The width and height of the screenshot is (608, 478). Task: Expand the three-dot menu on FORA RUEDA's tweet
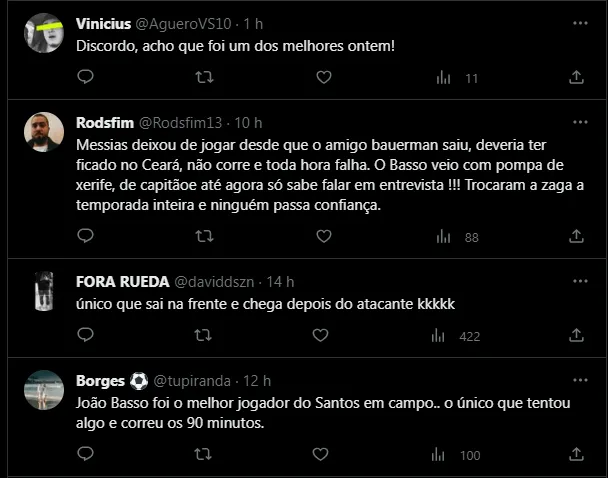tap(579, 281)
